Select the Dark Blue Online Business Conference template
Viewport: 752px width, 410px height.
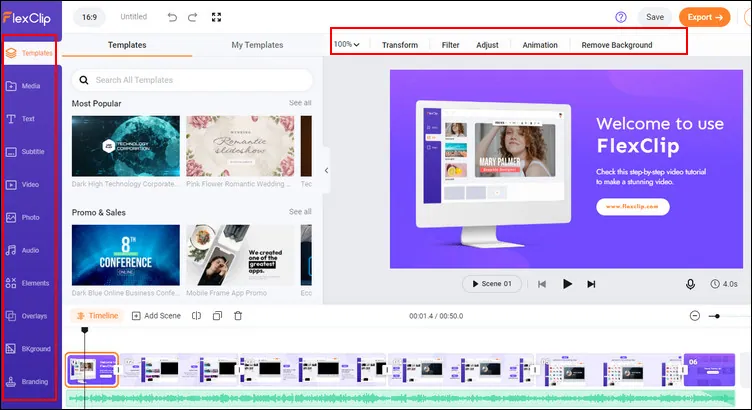click(x=126, y=255)
